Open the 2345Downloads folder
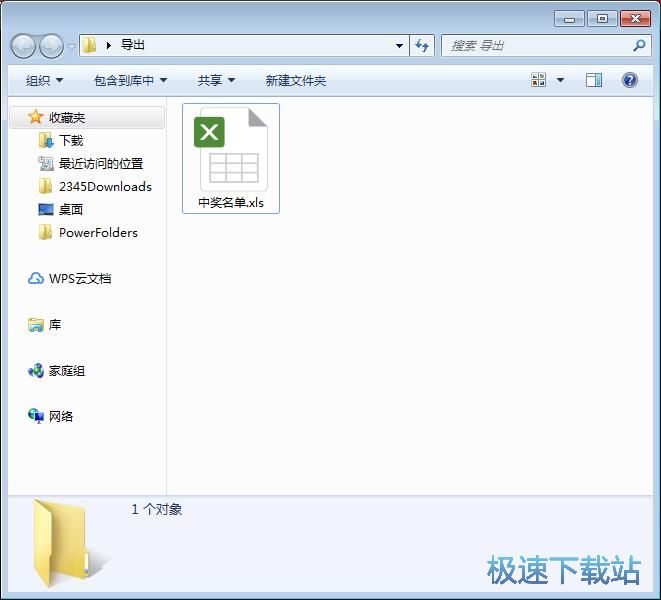Image resolution: width=661 pixels, height=600 pixels. point(105,186)
